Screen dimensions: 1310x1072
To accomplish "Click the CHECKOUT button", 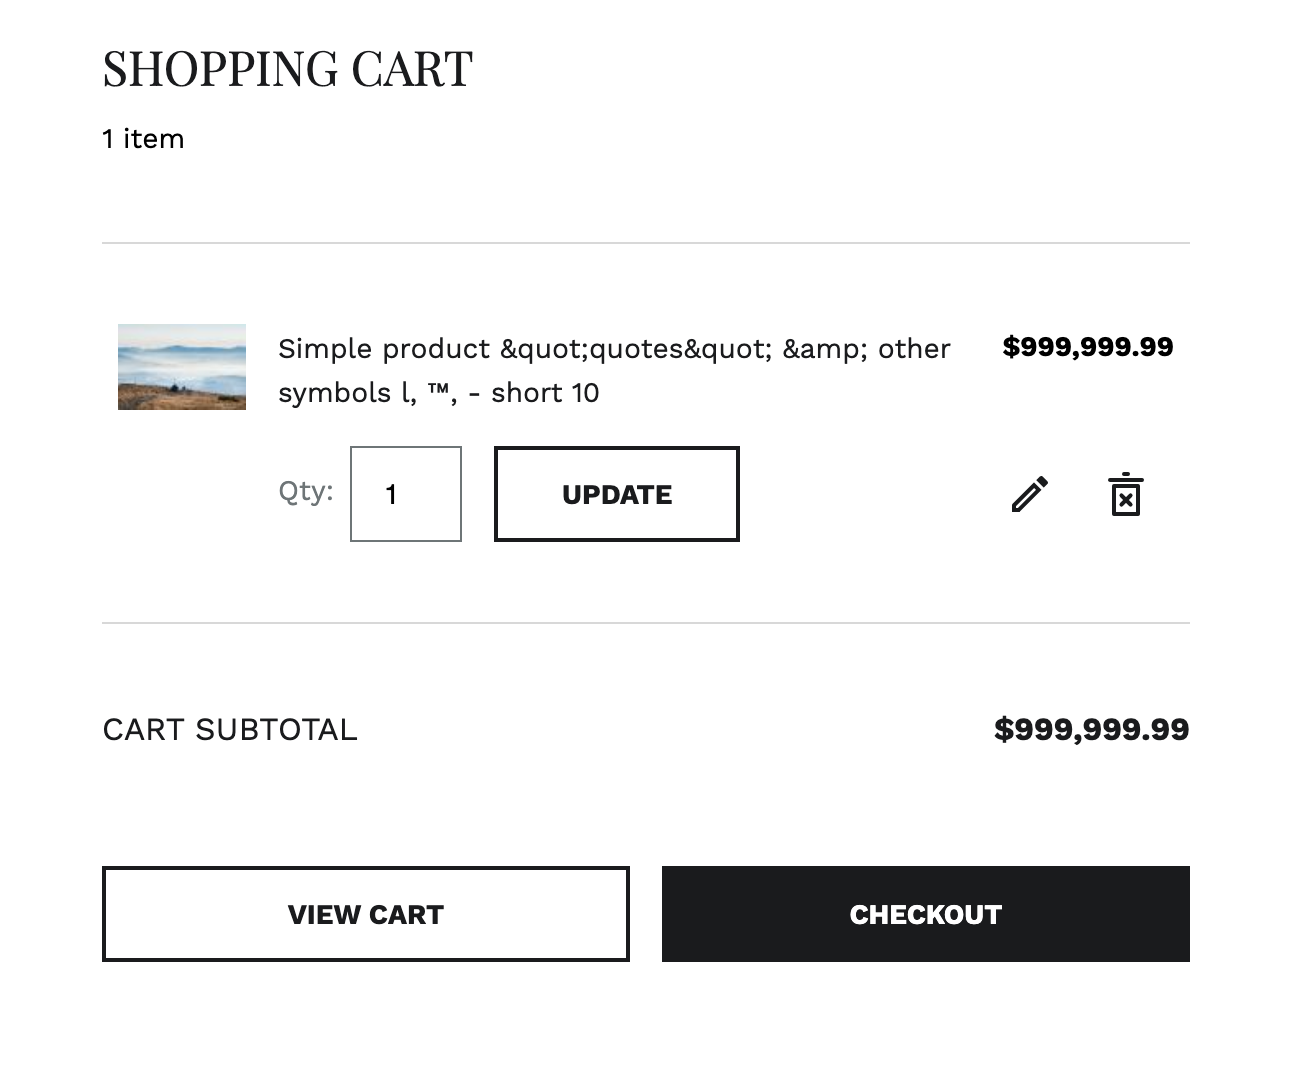I will pyautogui.click(x=925, y=914).
